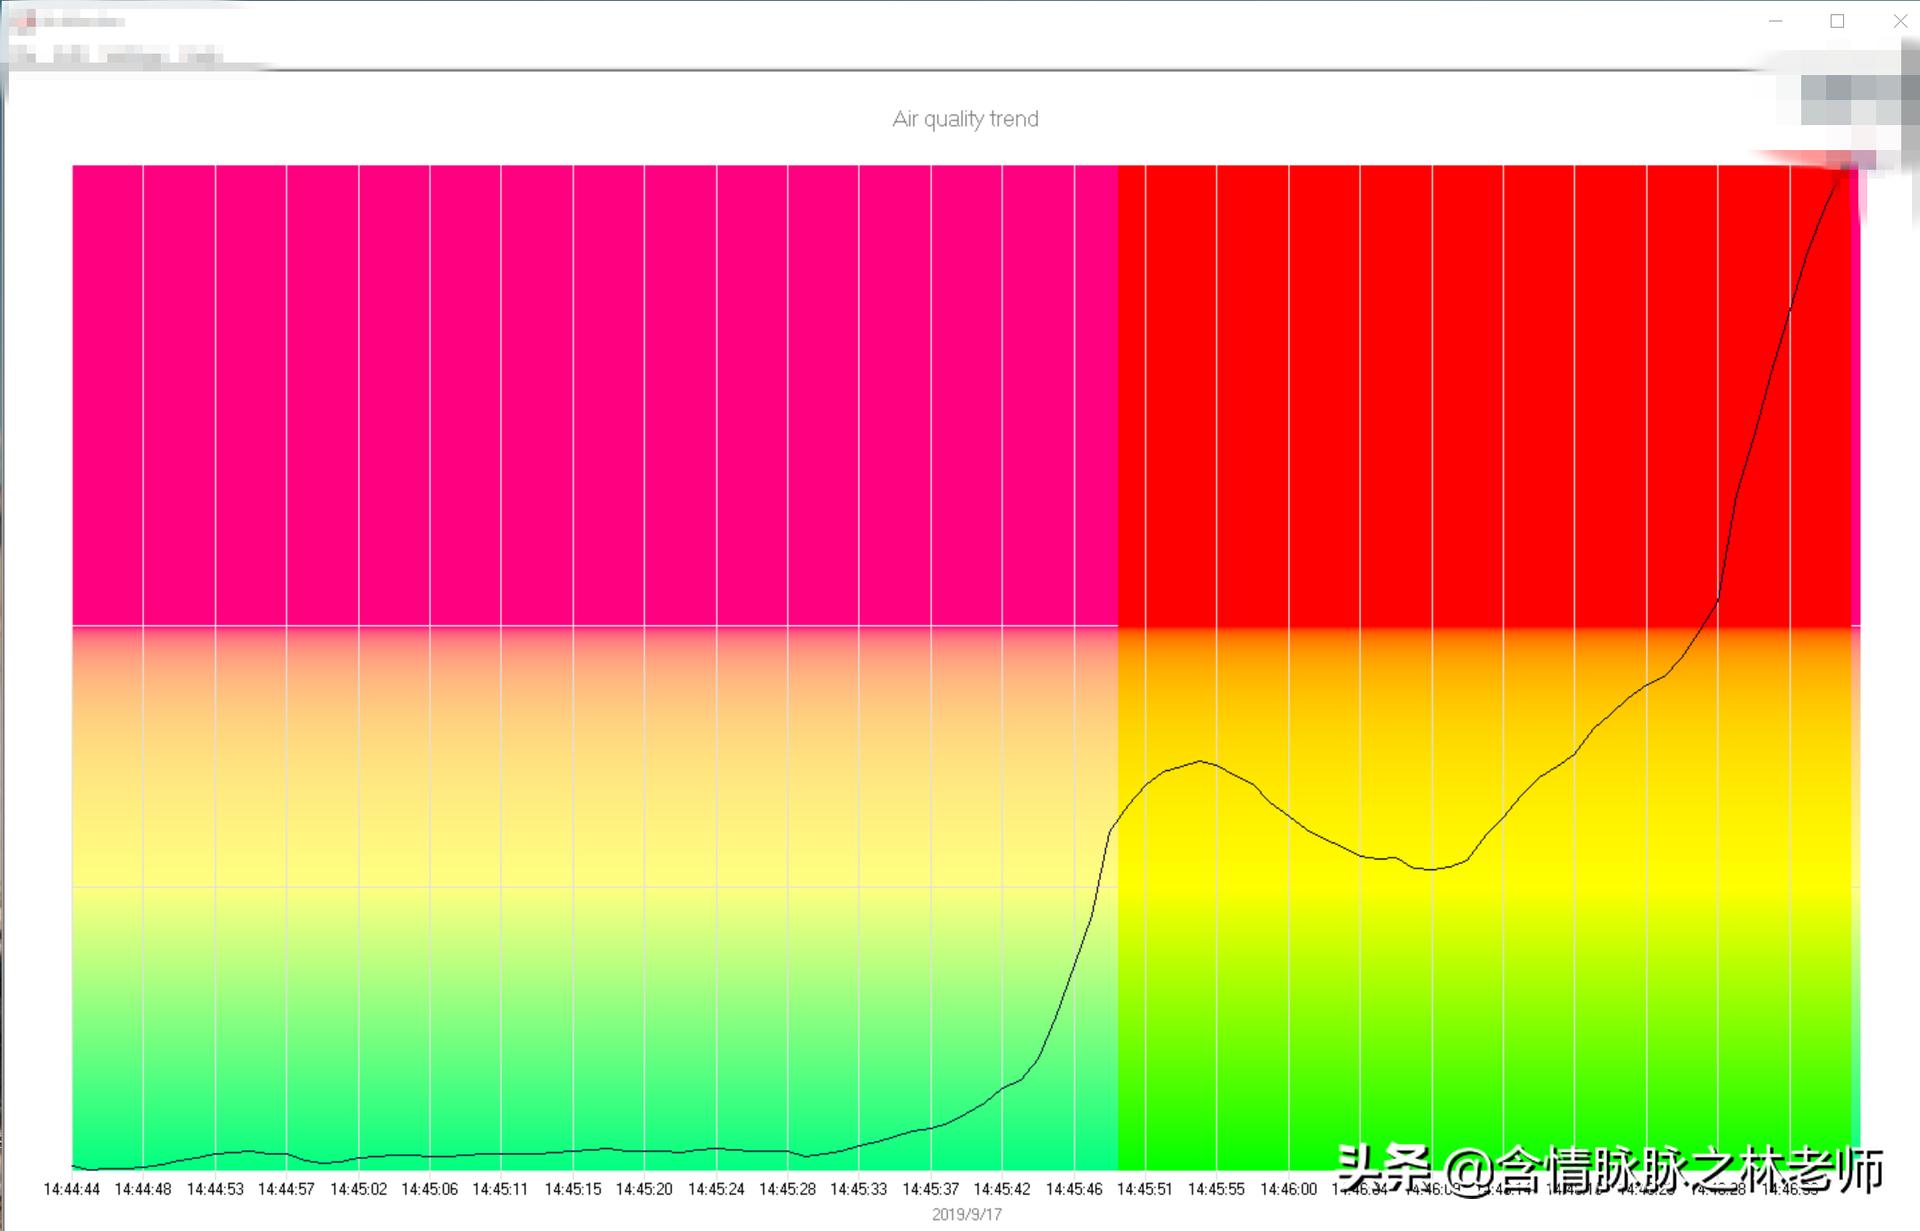
Task: Select the 14:45:02 time axis label
Action: pos(358,1189)
